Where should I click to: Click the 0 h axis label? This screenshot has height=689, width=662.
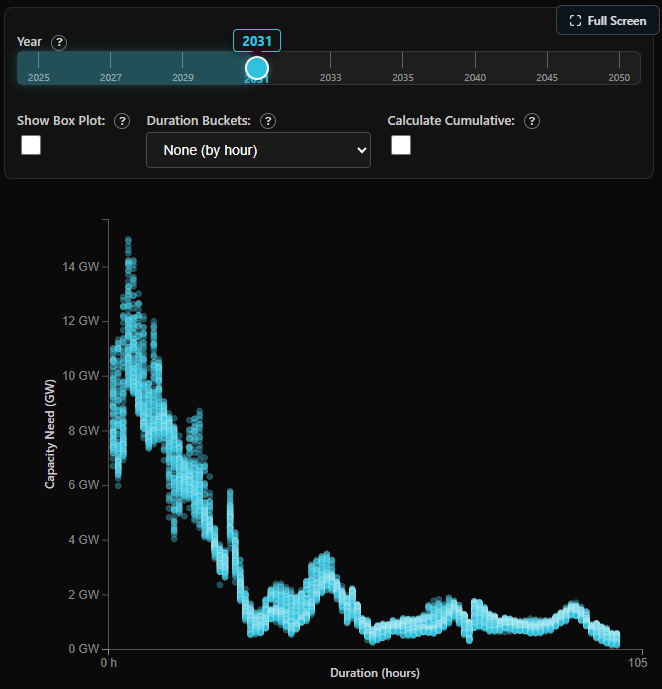pos(109,663)
